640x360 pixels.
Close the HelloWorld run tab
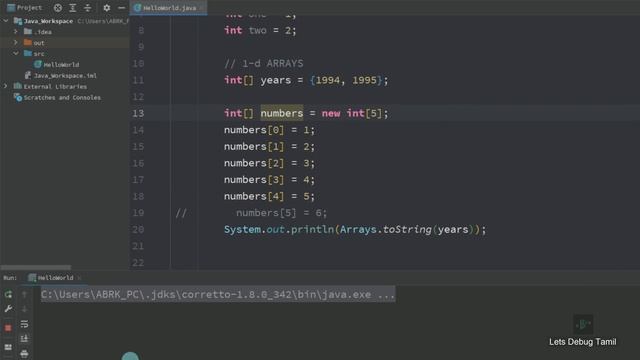80,278
